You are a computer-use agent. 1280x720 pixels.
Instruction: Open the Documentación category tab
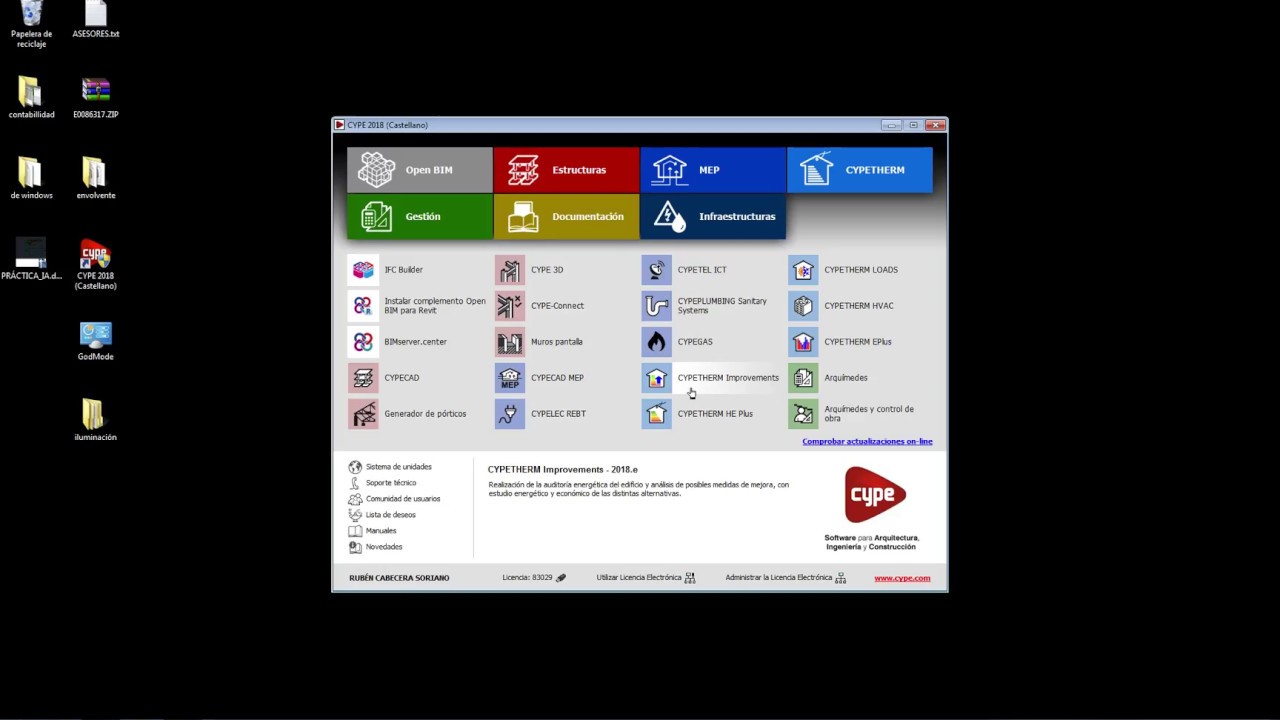pos(566,216)
